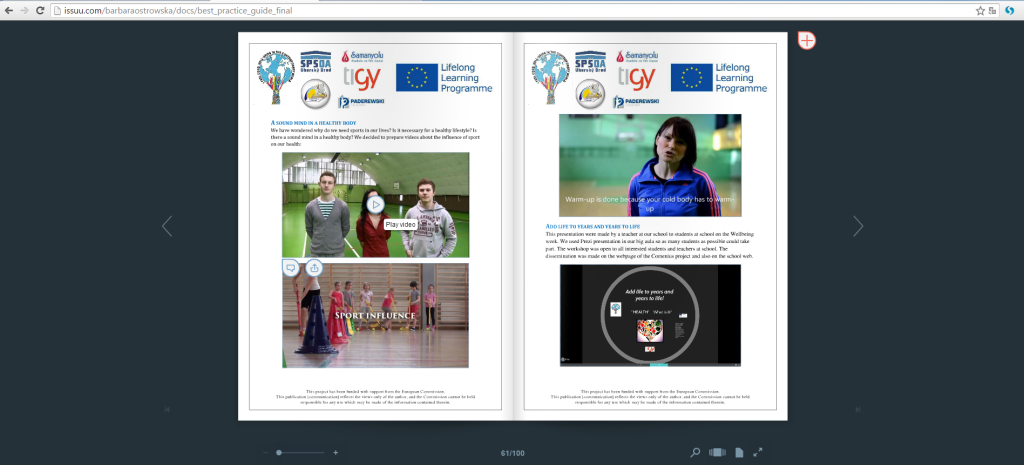This screenshot has width=1024, height=465.
Task: Play the video with three people in the gym
Action: (x=375, y=204)
